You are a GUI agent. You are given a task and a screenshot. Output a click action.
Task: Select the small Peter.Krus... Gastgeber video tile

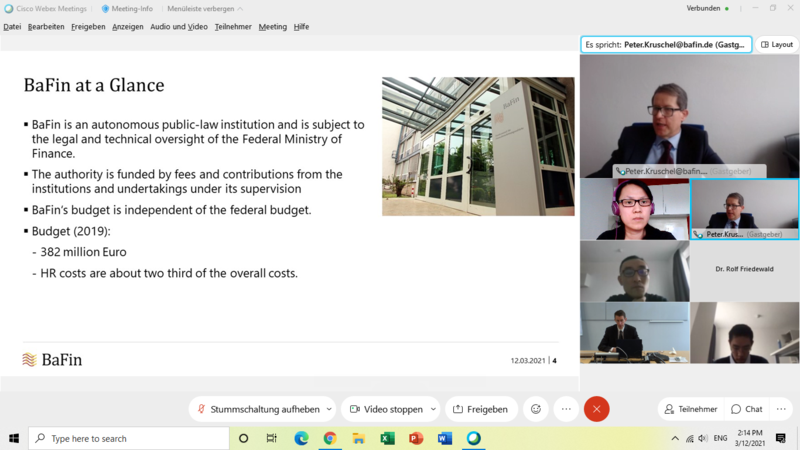(x=744, y=209)
